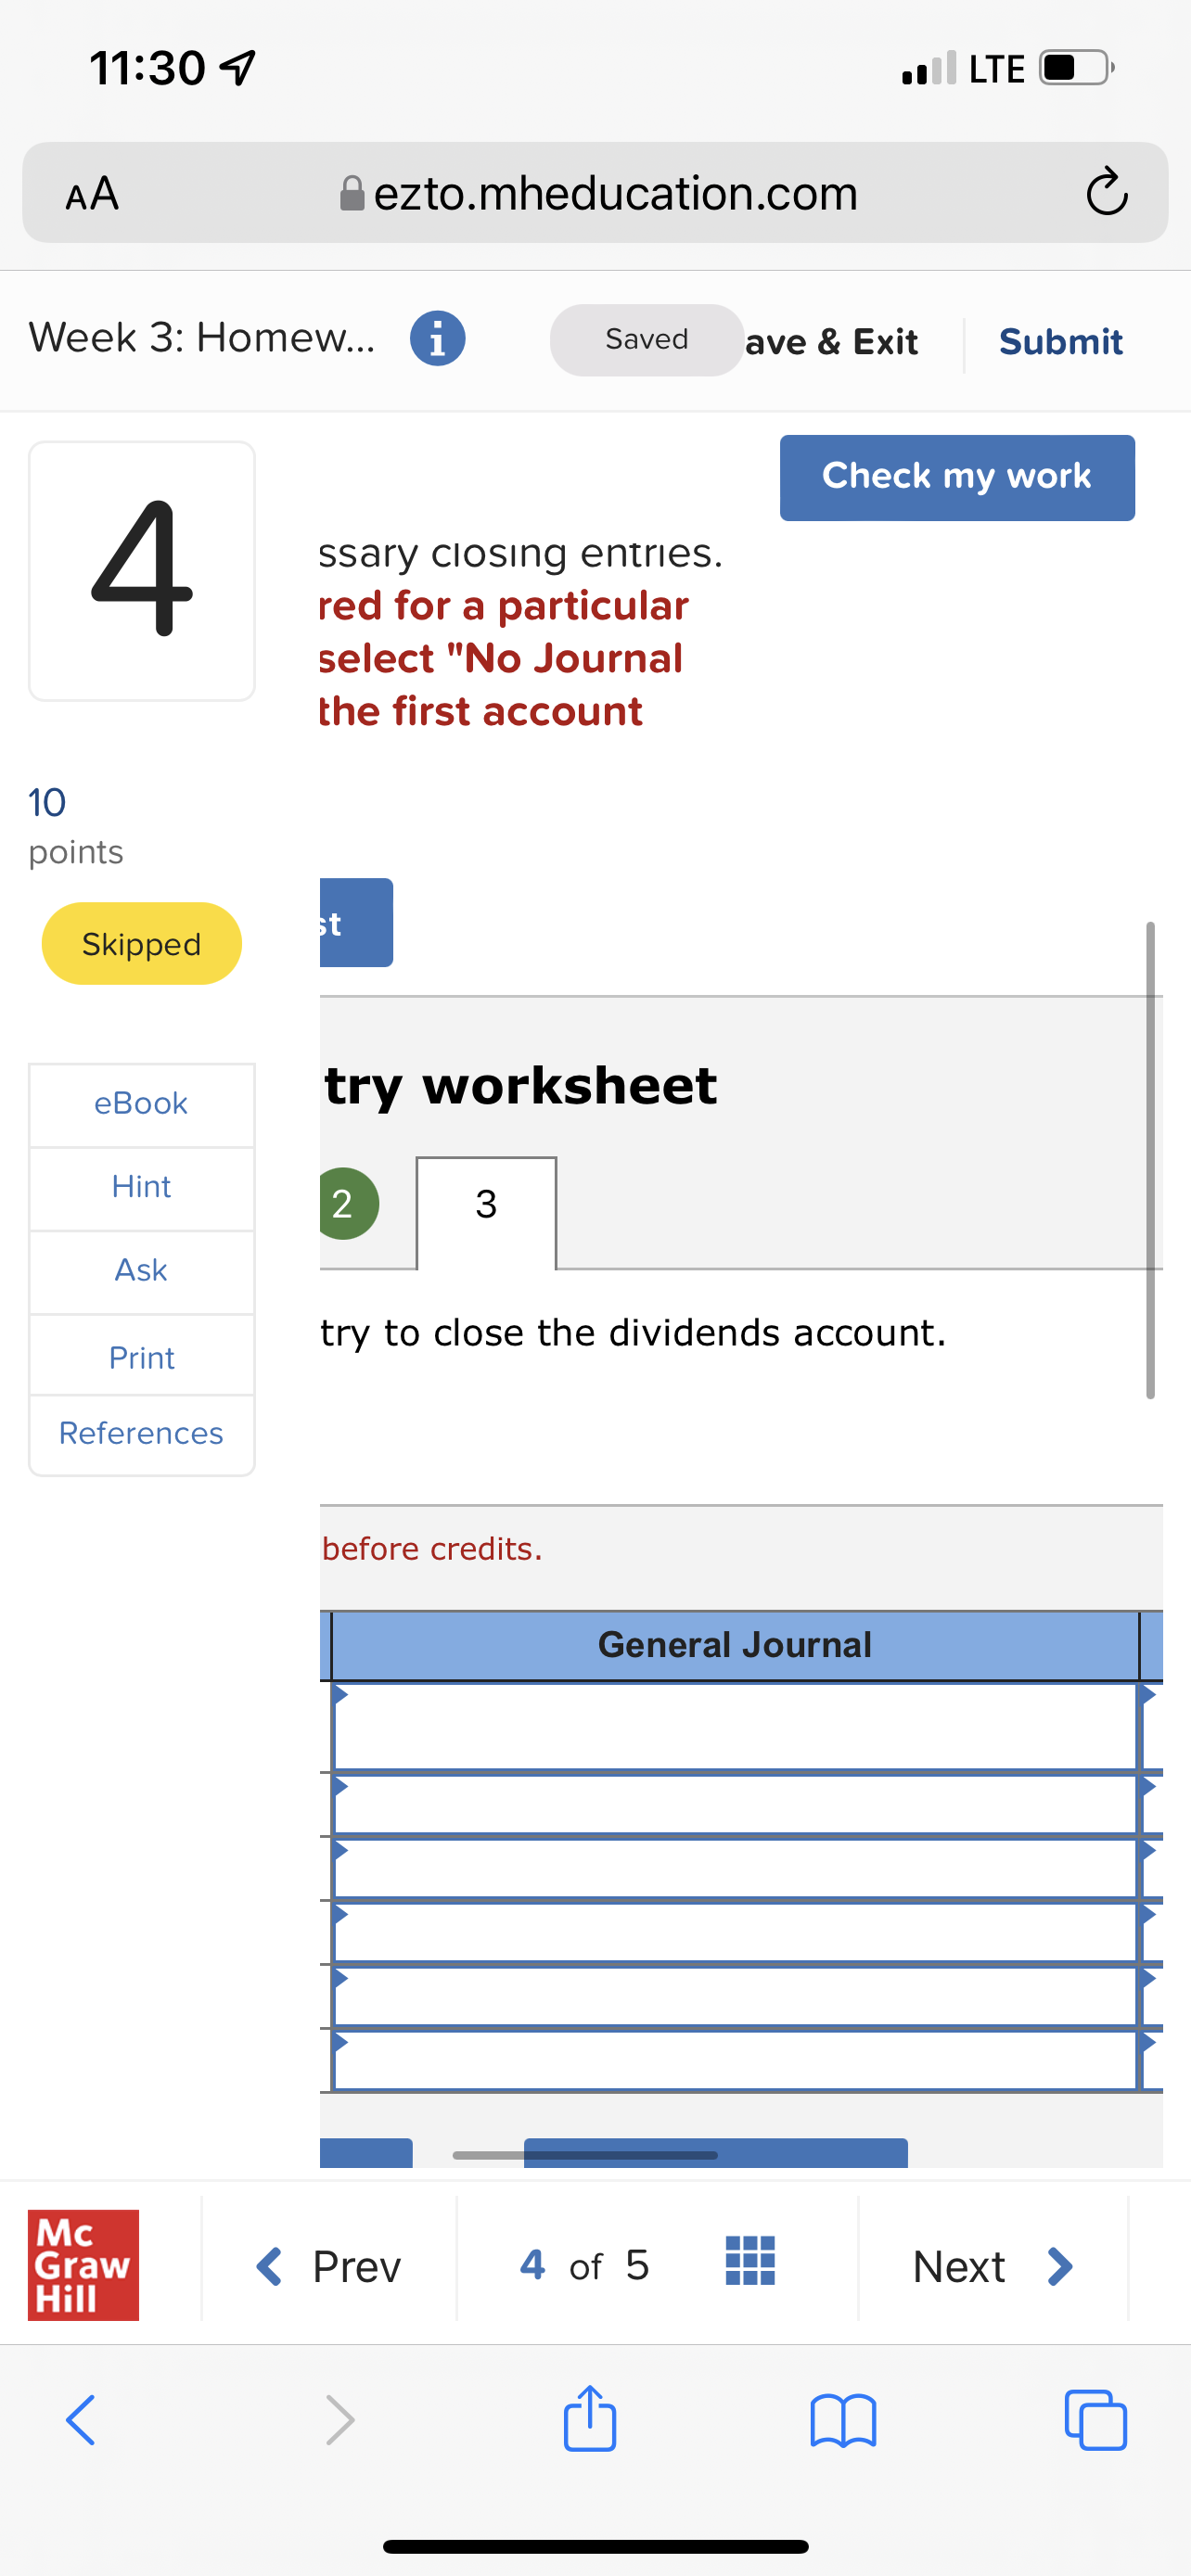Show open Safari tabs
Image resolution: width=1191 pixels, height=2576 pixels.
point(1096,2420)
